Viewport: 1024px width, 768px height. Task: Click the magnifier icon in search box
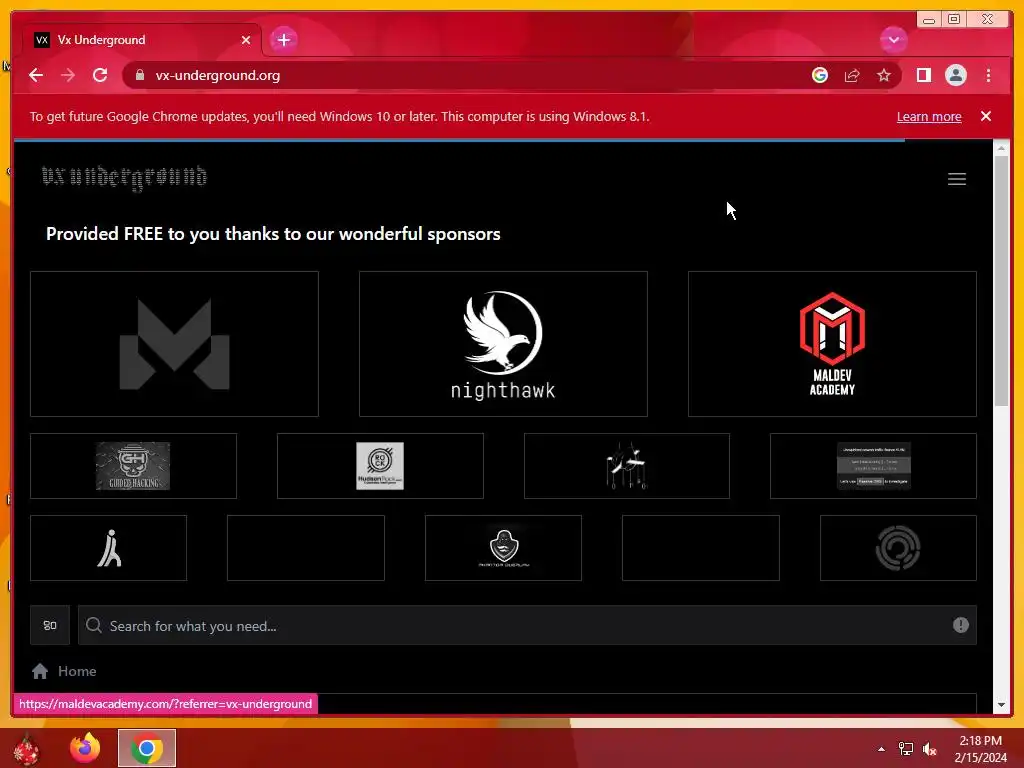93,625
